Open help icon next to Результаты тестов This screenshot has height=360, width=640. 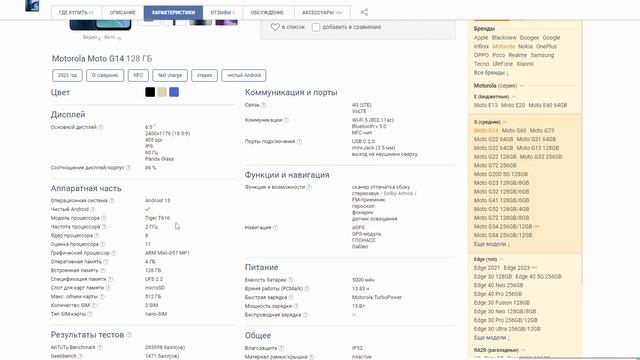click(x=129, y=335)
